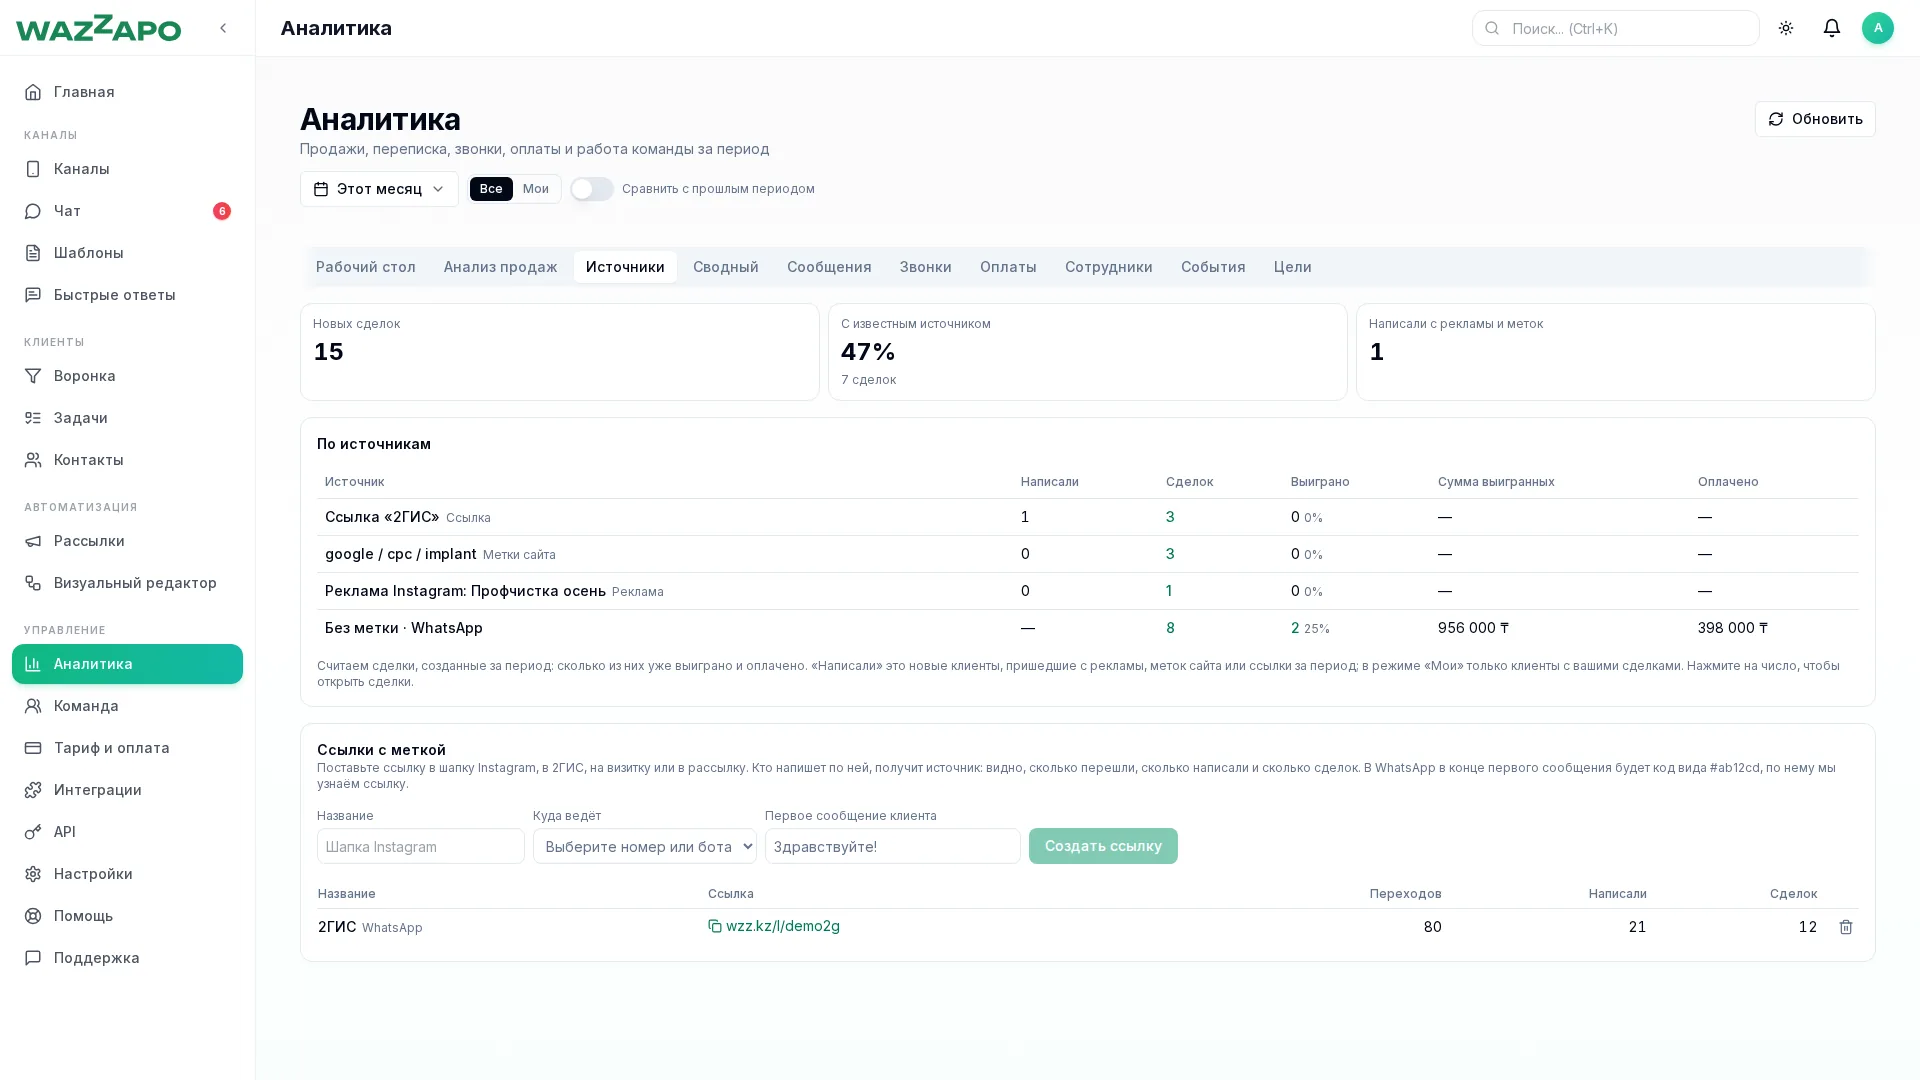The image size is (1920, 1080).
Task: Open Шаблоны in the sidebar
Action: point(127,253)
